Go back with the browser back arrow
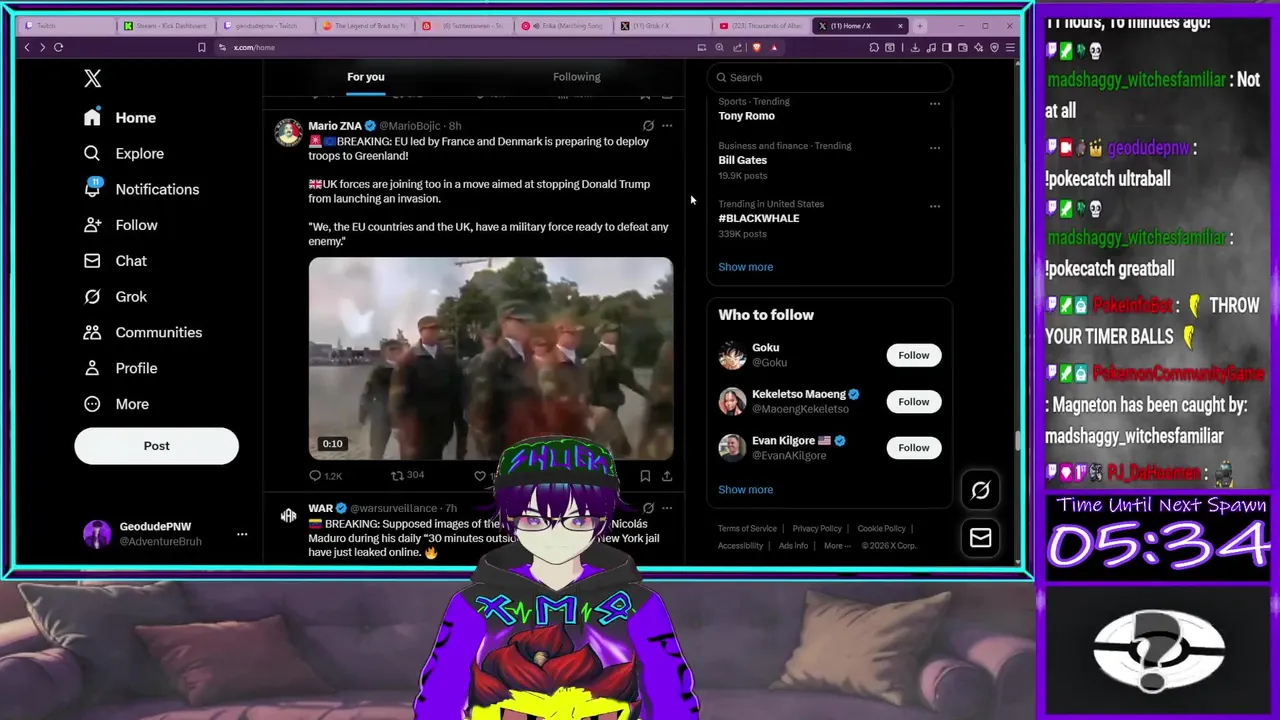 27,47
